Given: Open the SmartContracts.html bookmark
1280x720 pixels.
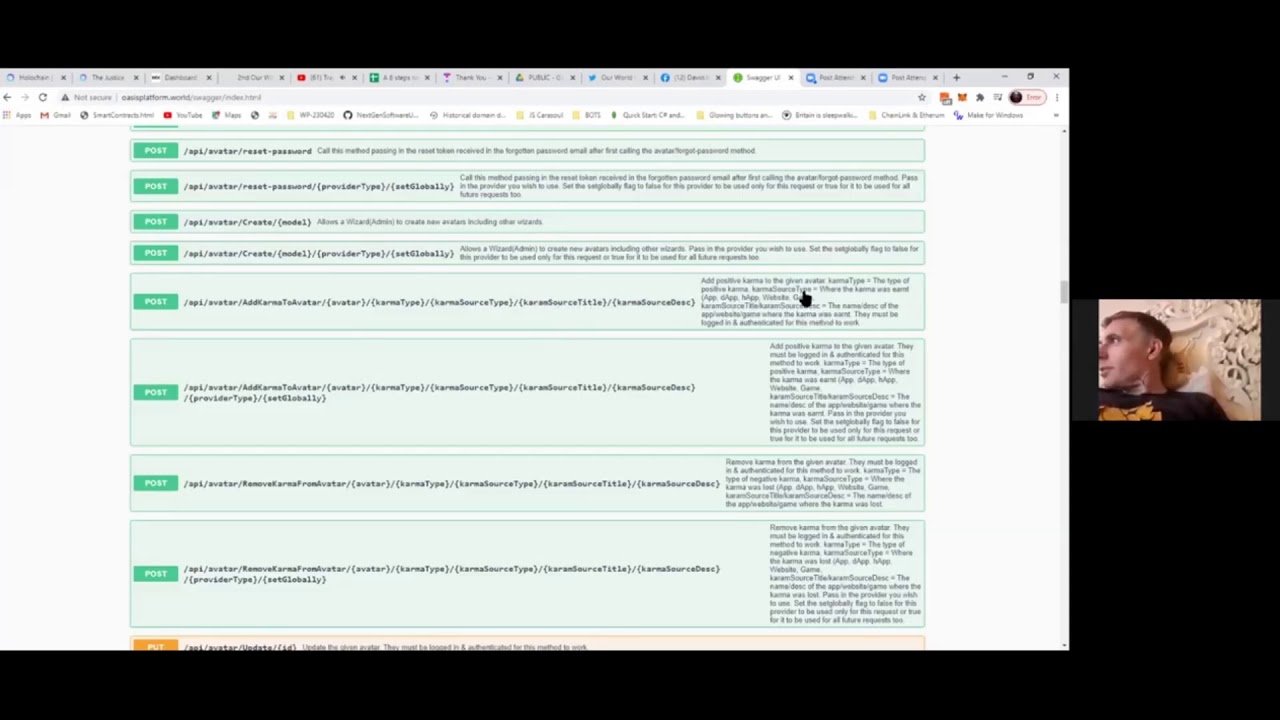Looking at the screenshot, I should click(117, 115).
